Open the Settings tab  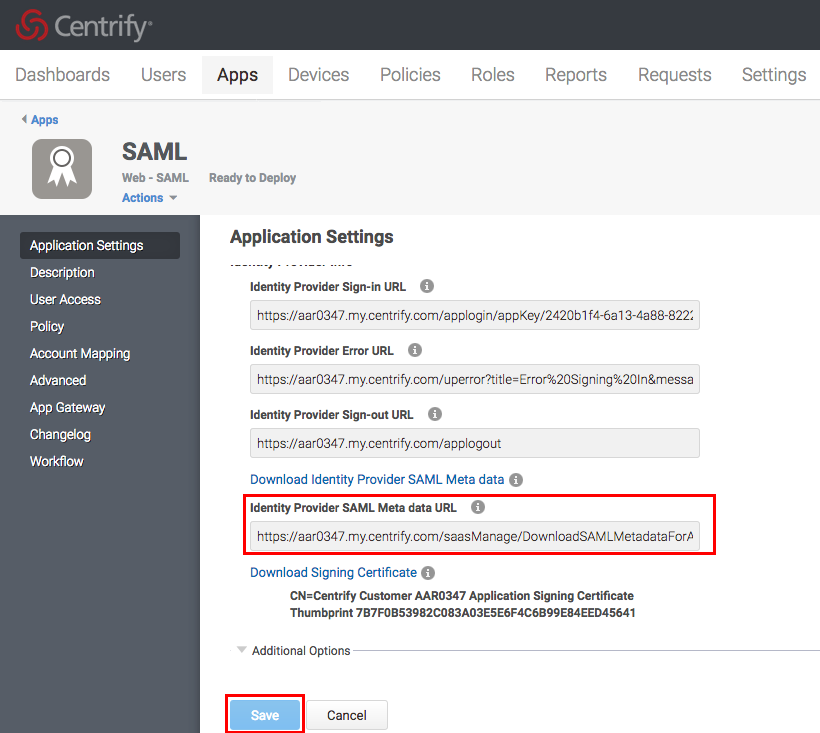pos(774,75)
